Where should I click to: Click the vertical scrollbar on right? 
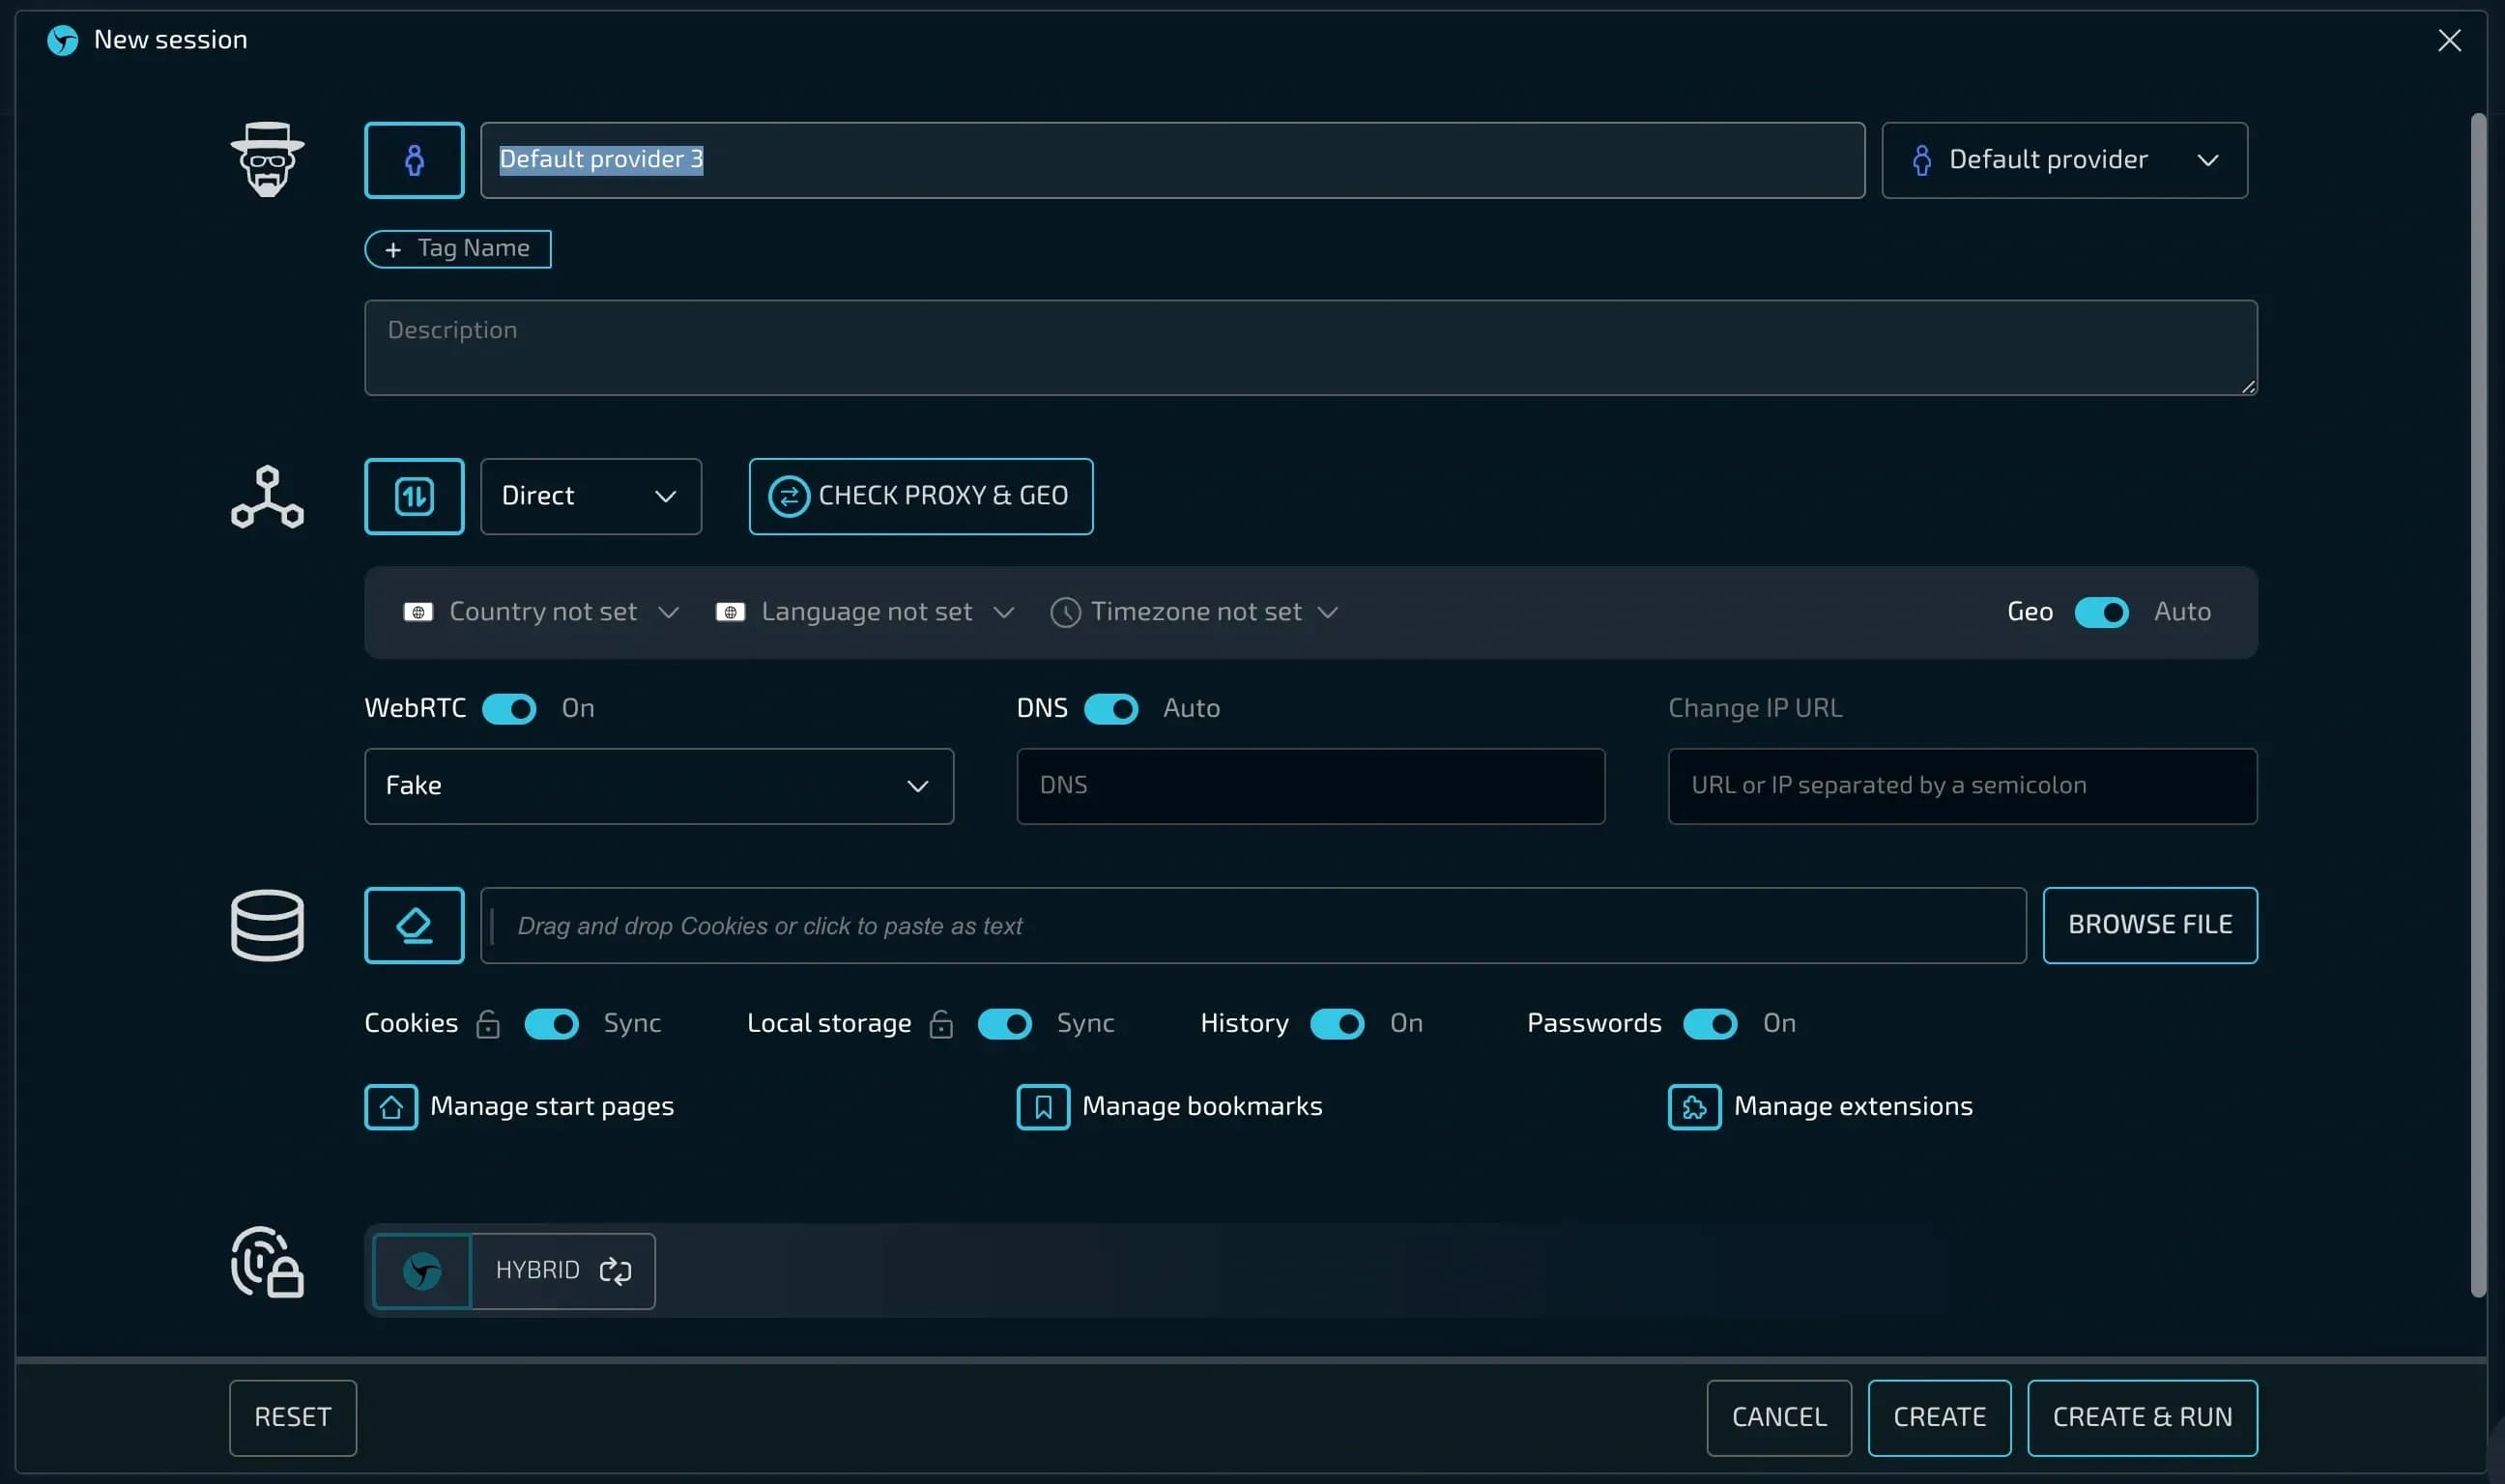(2477, 700)
